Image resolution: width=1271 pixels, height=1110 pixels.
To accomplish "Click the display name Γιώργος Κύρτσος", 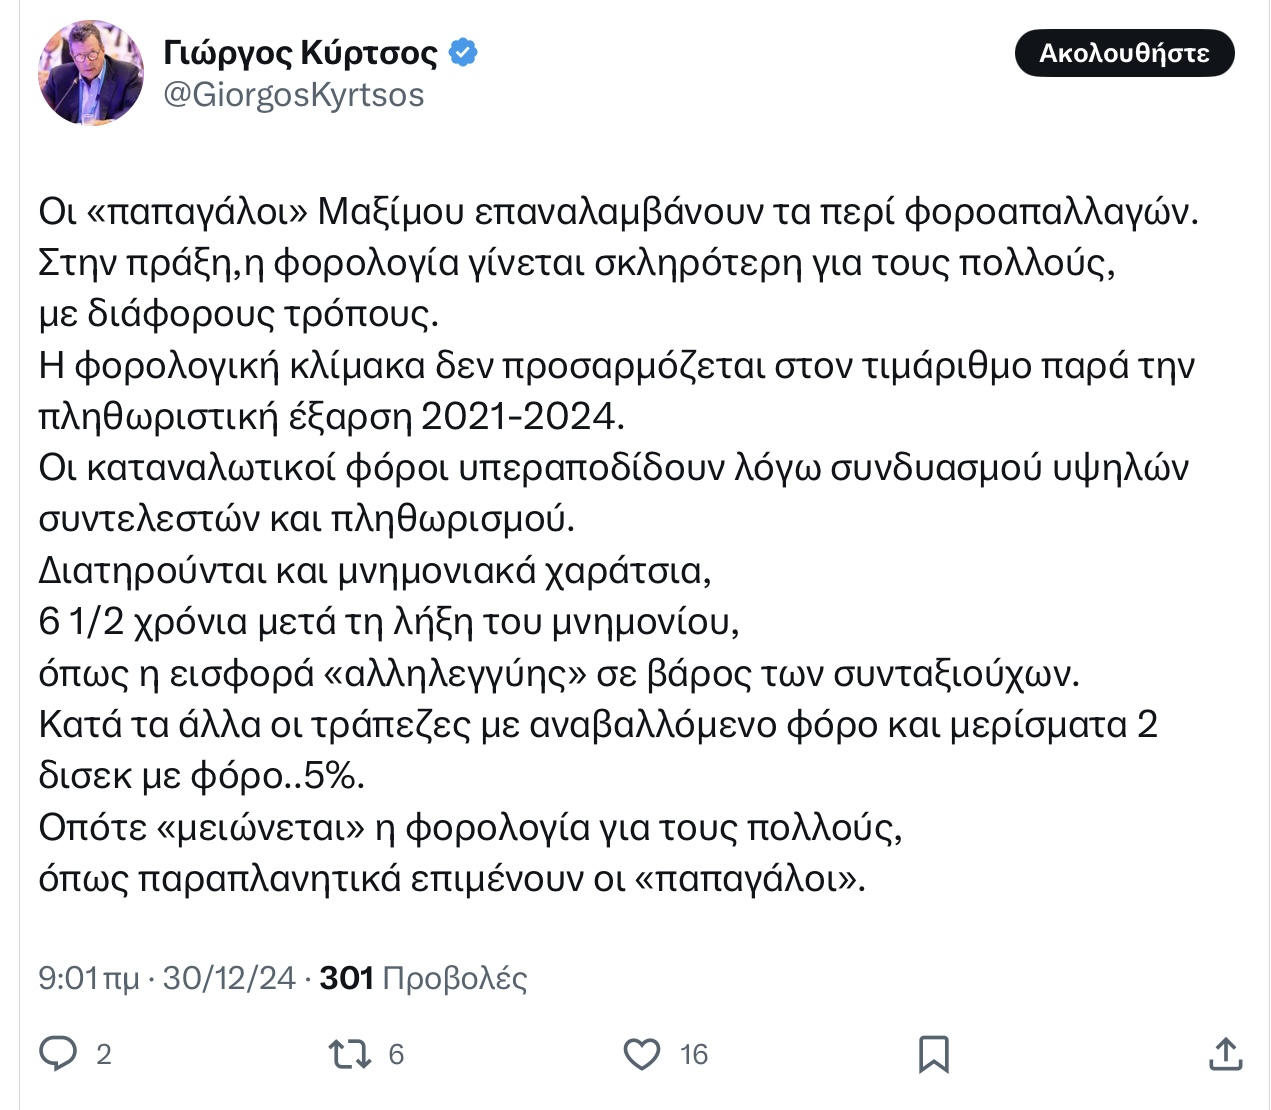I will coord(300,52).
